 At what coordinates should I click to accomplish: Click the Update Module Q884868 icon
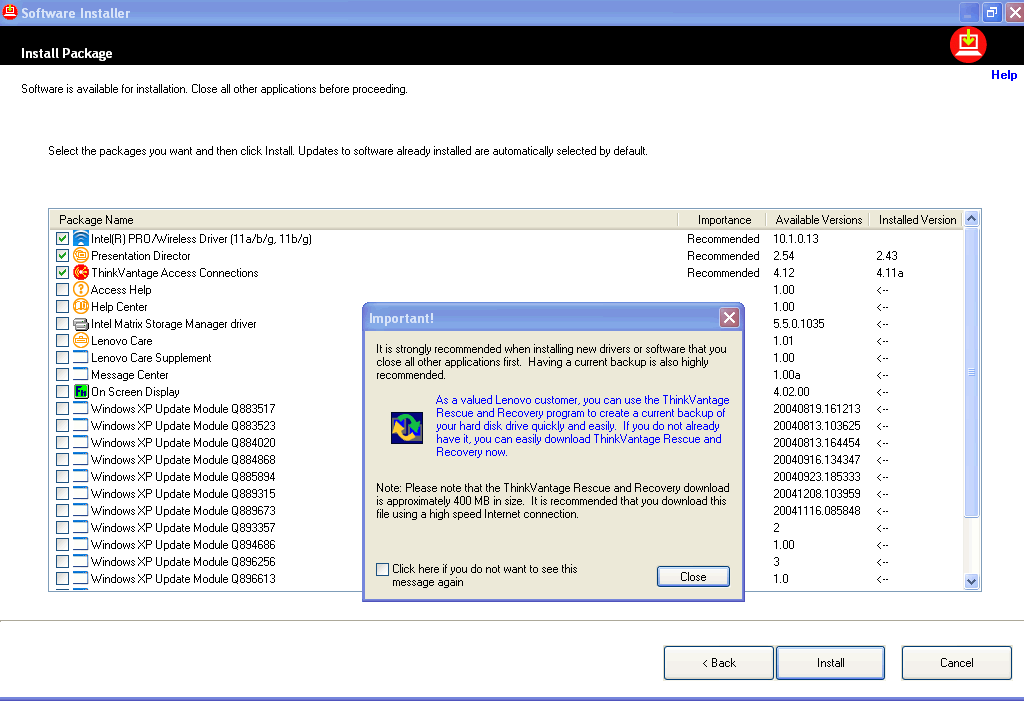click(x=80, y=459)
